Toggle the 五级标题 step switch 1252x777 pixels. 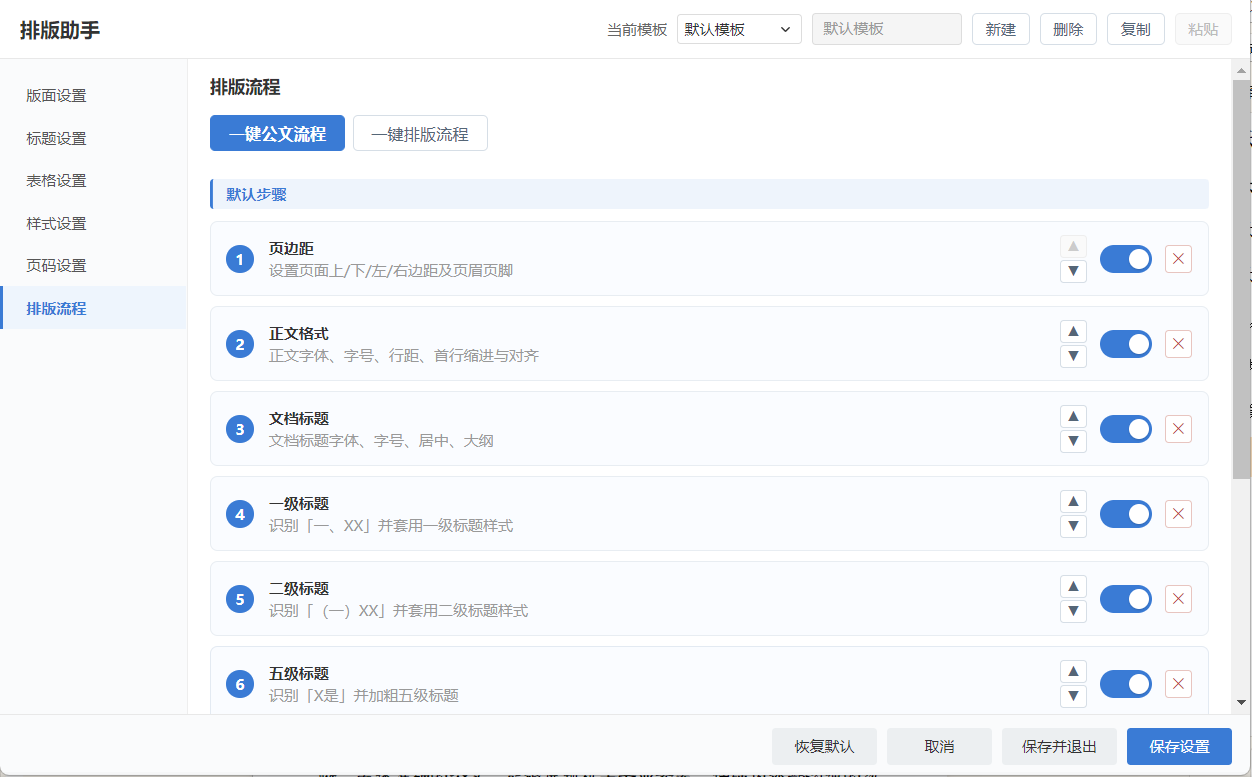click(1126, 684)
